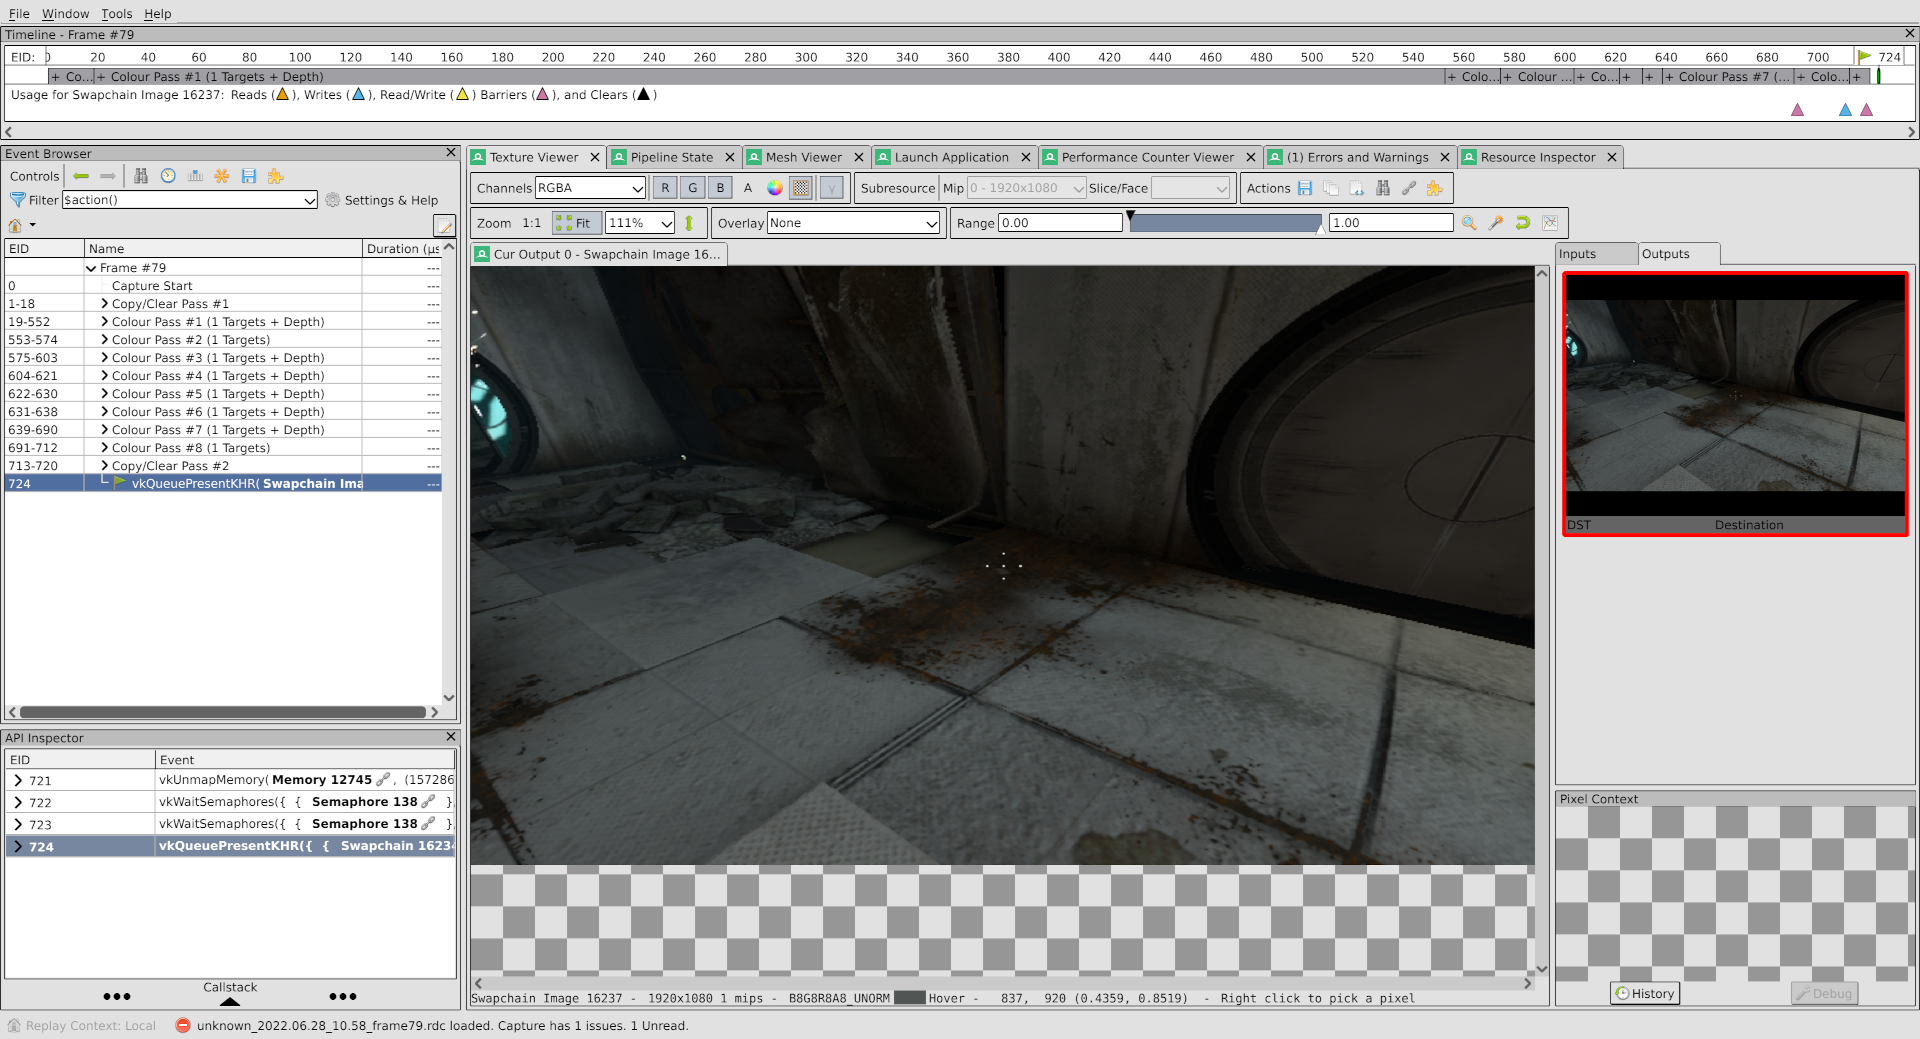Viewport: 1920px width, 1039px height.
Task: Click the range minimum 0.00 field
Action: 1060,223
